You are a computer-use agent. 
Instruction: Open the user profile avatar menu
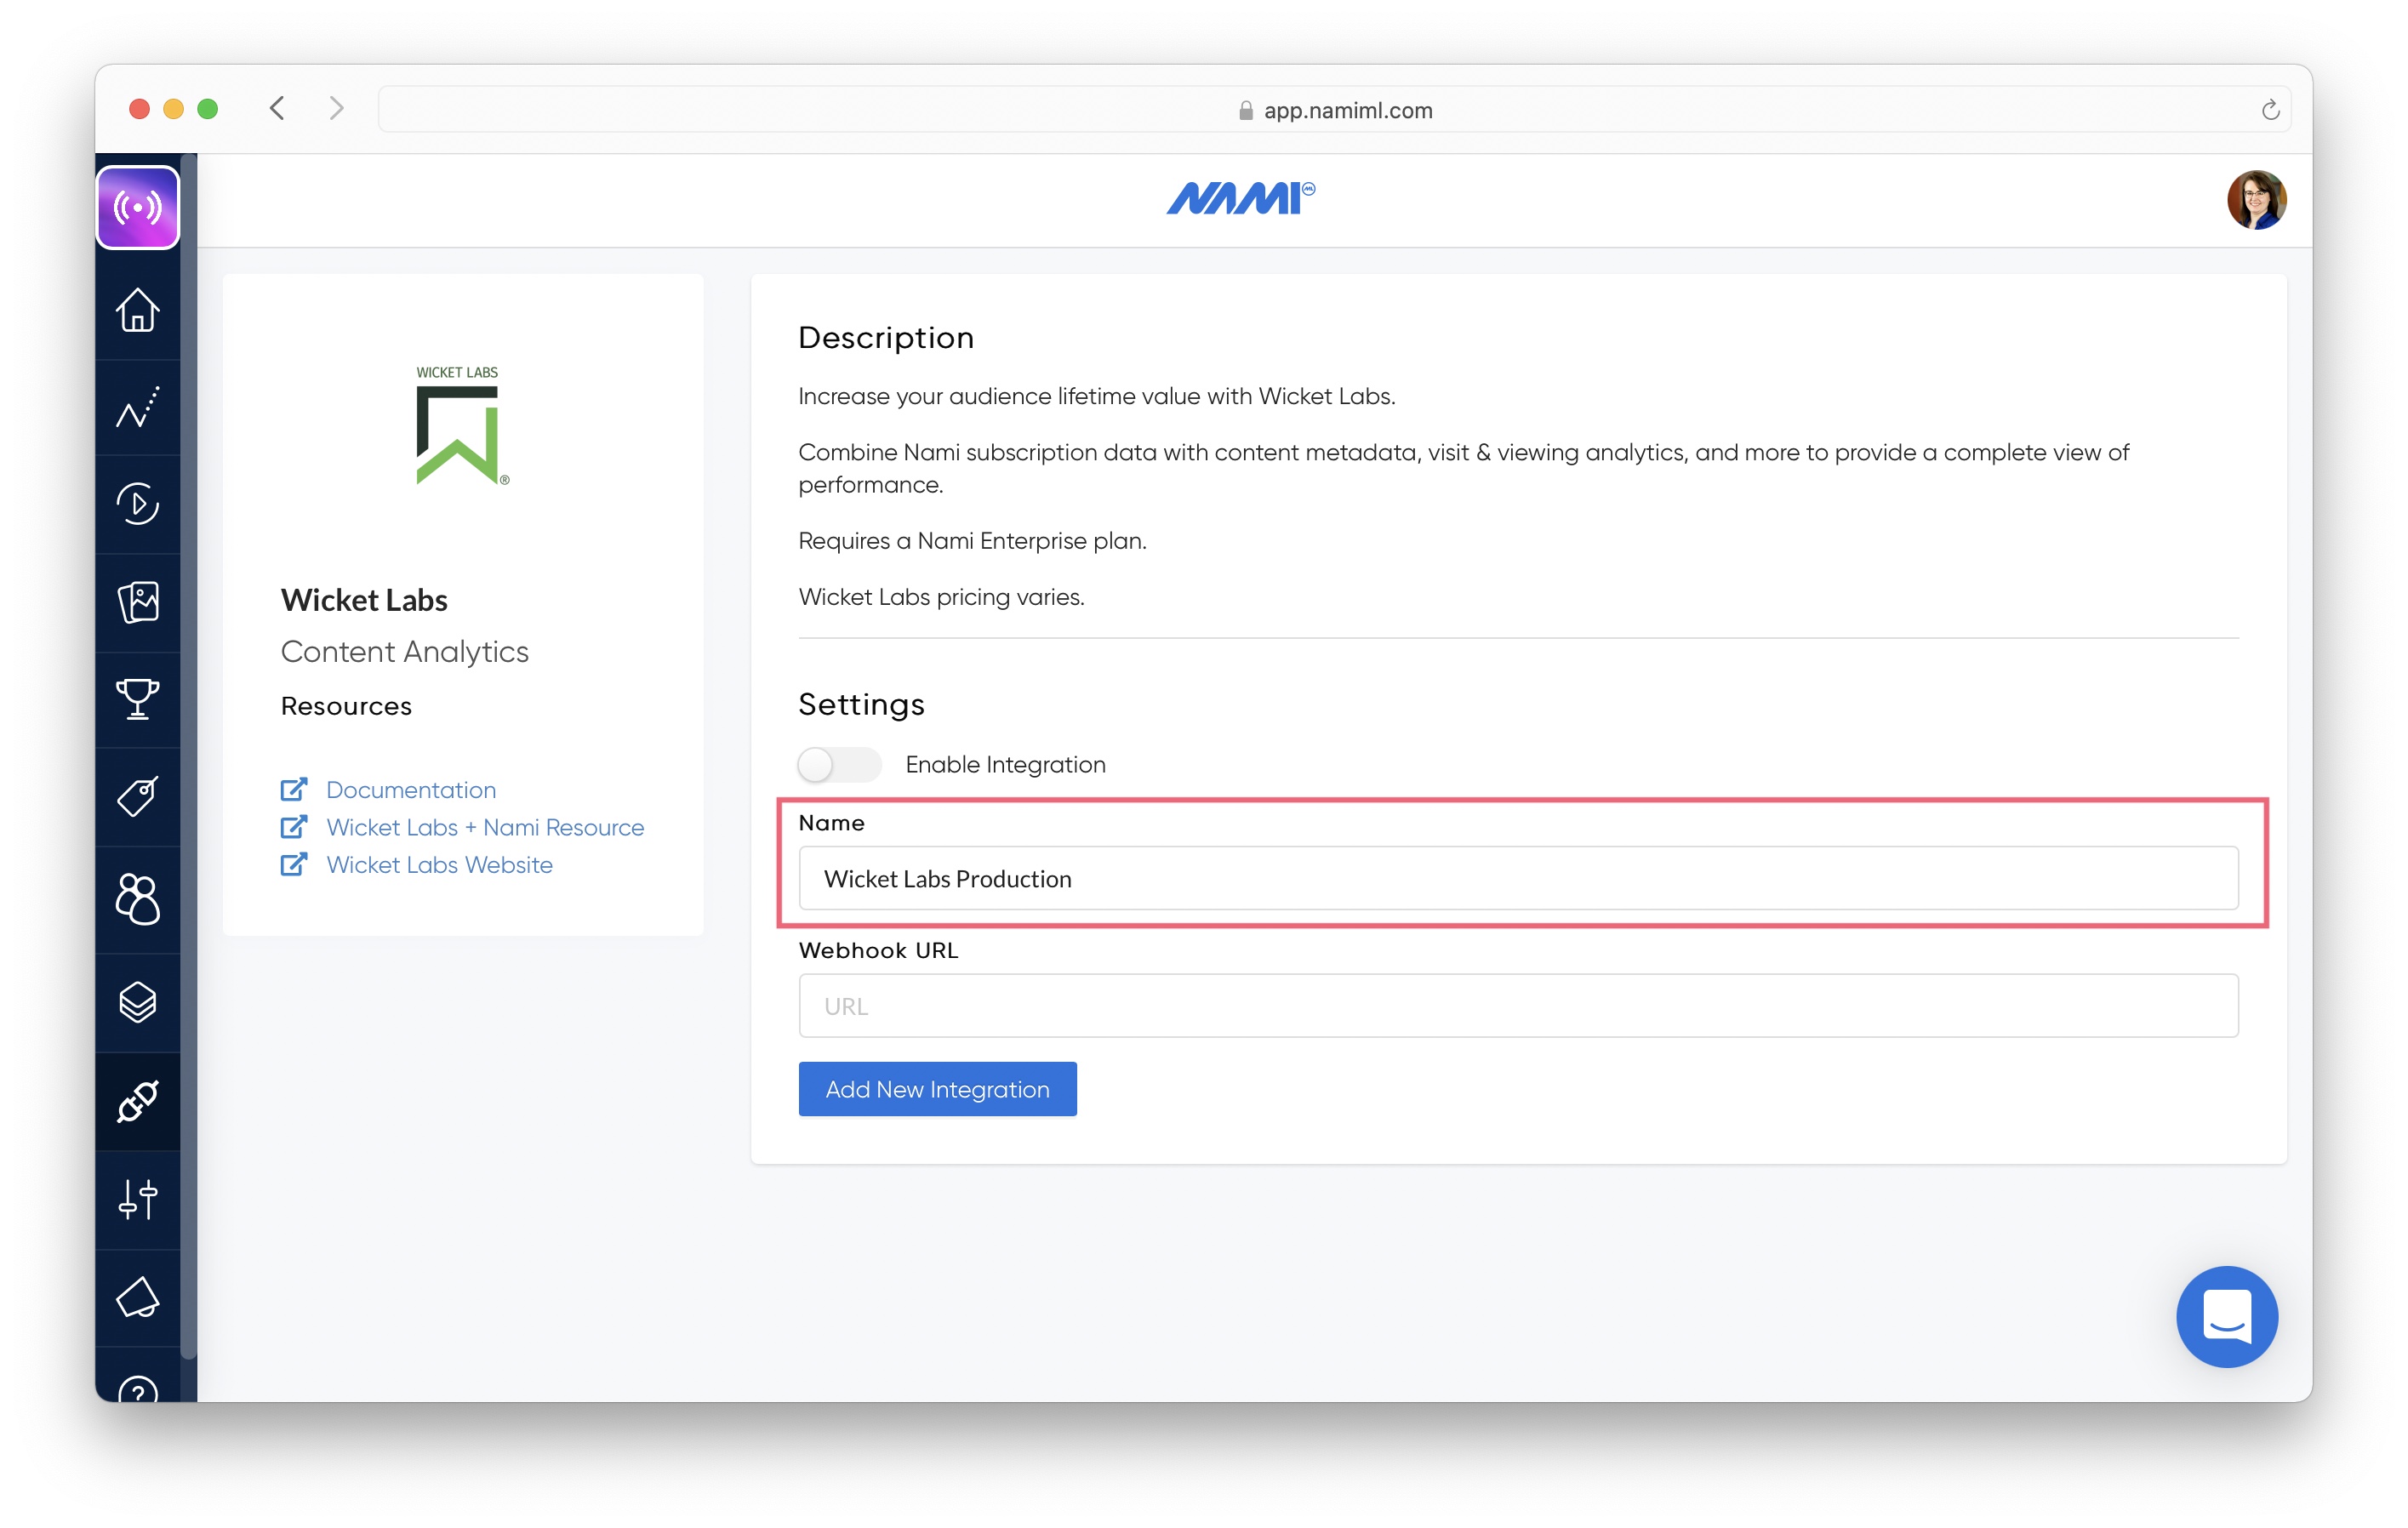pos(2255,200)
